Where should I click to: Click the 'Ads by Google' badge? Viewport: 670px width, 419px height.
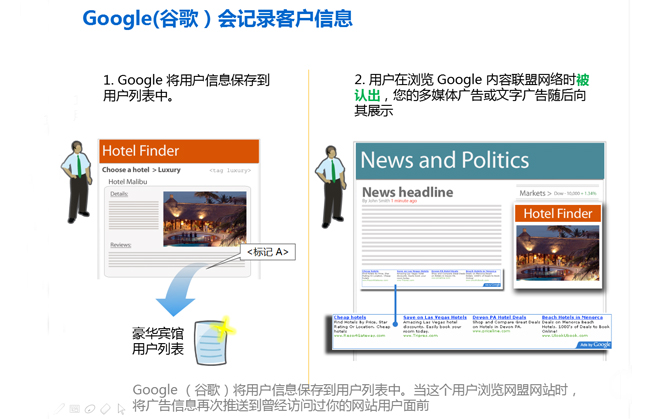click(x=594, y=345)
